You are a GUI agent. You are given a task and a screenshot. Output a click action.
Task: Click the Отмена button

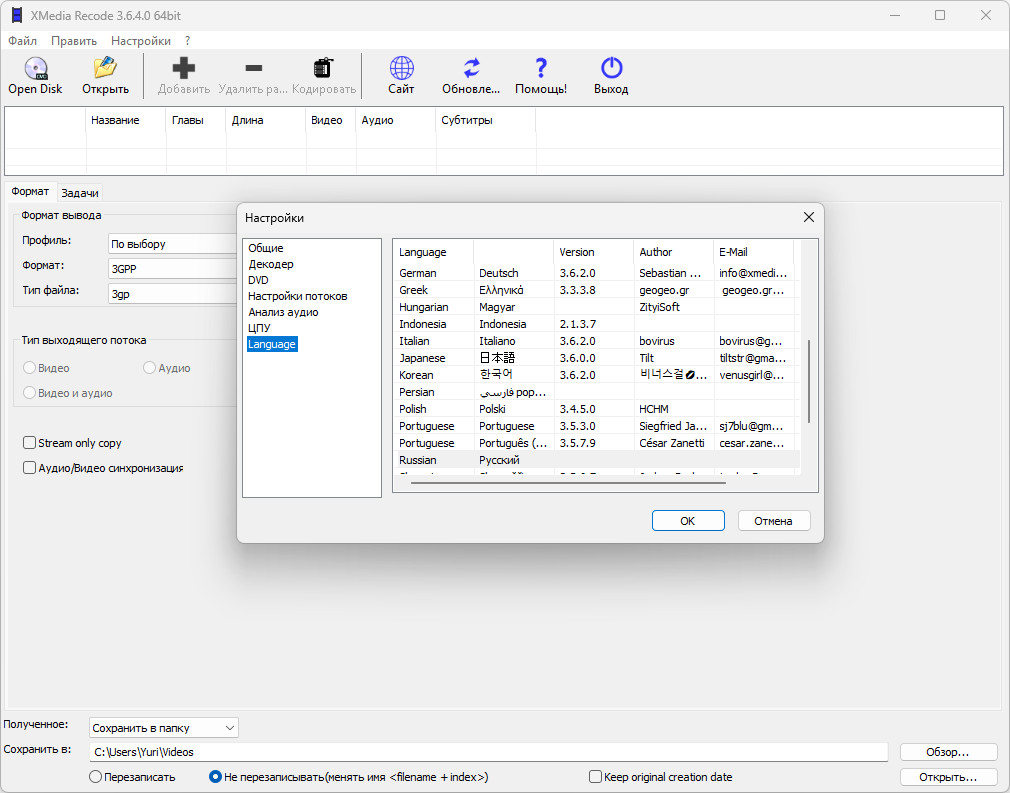[x=774, y=521]
